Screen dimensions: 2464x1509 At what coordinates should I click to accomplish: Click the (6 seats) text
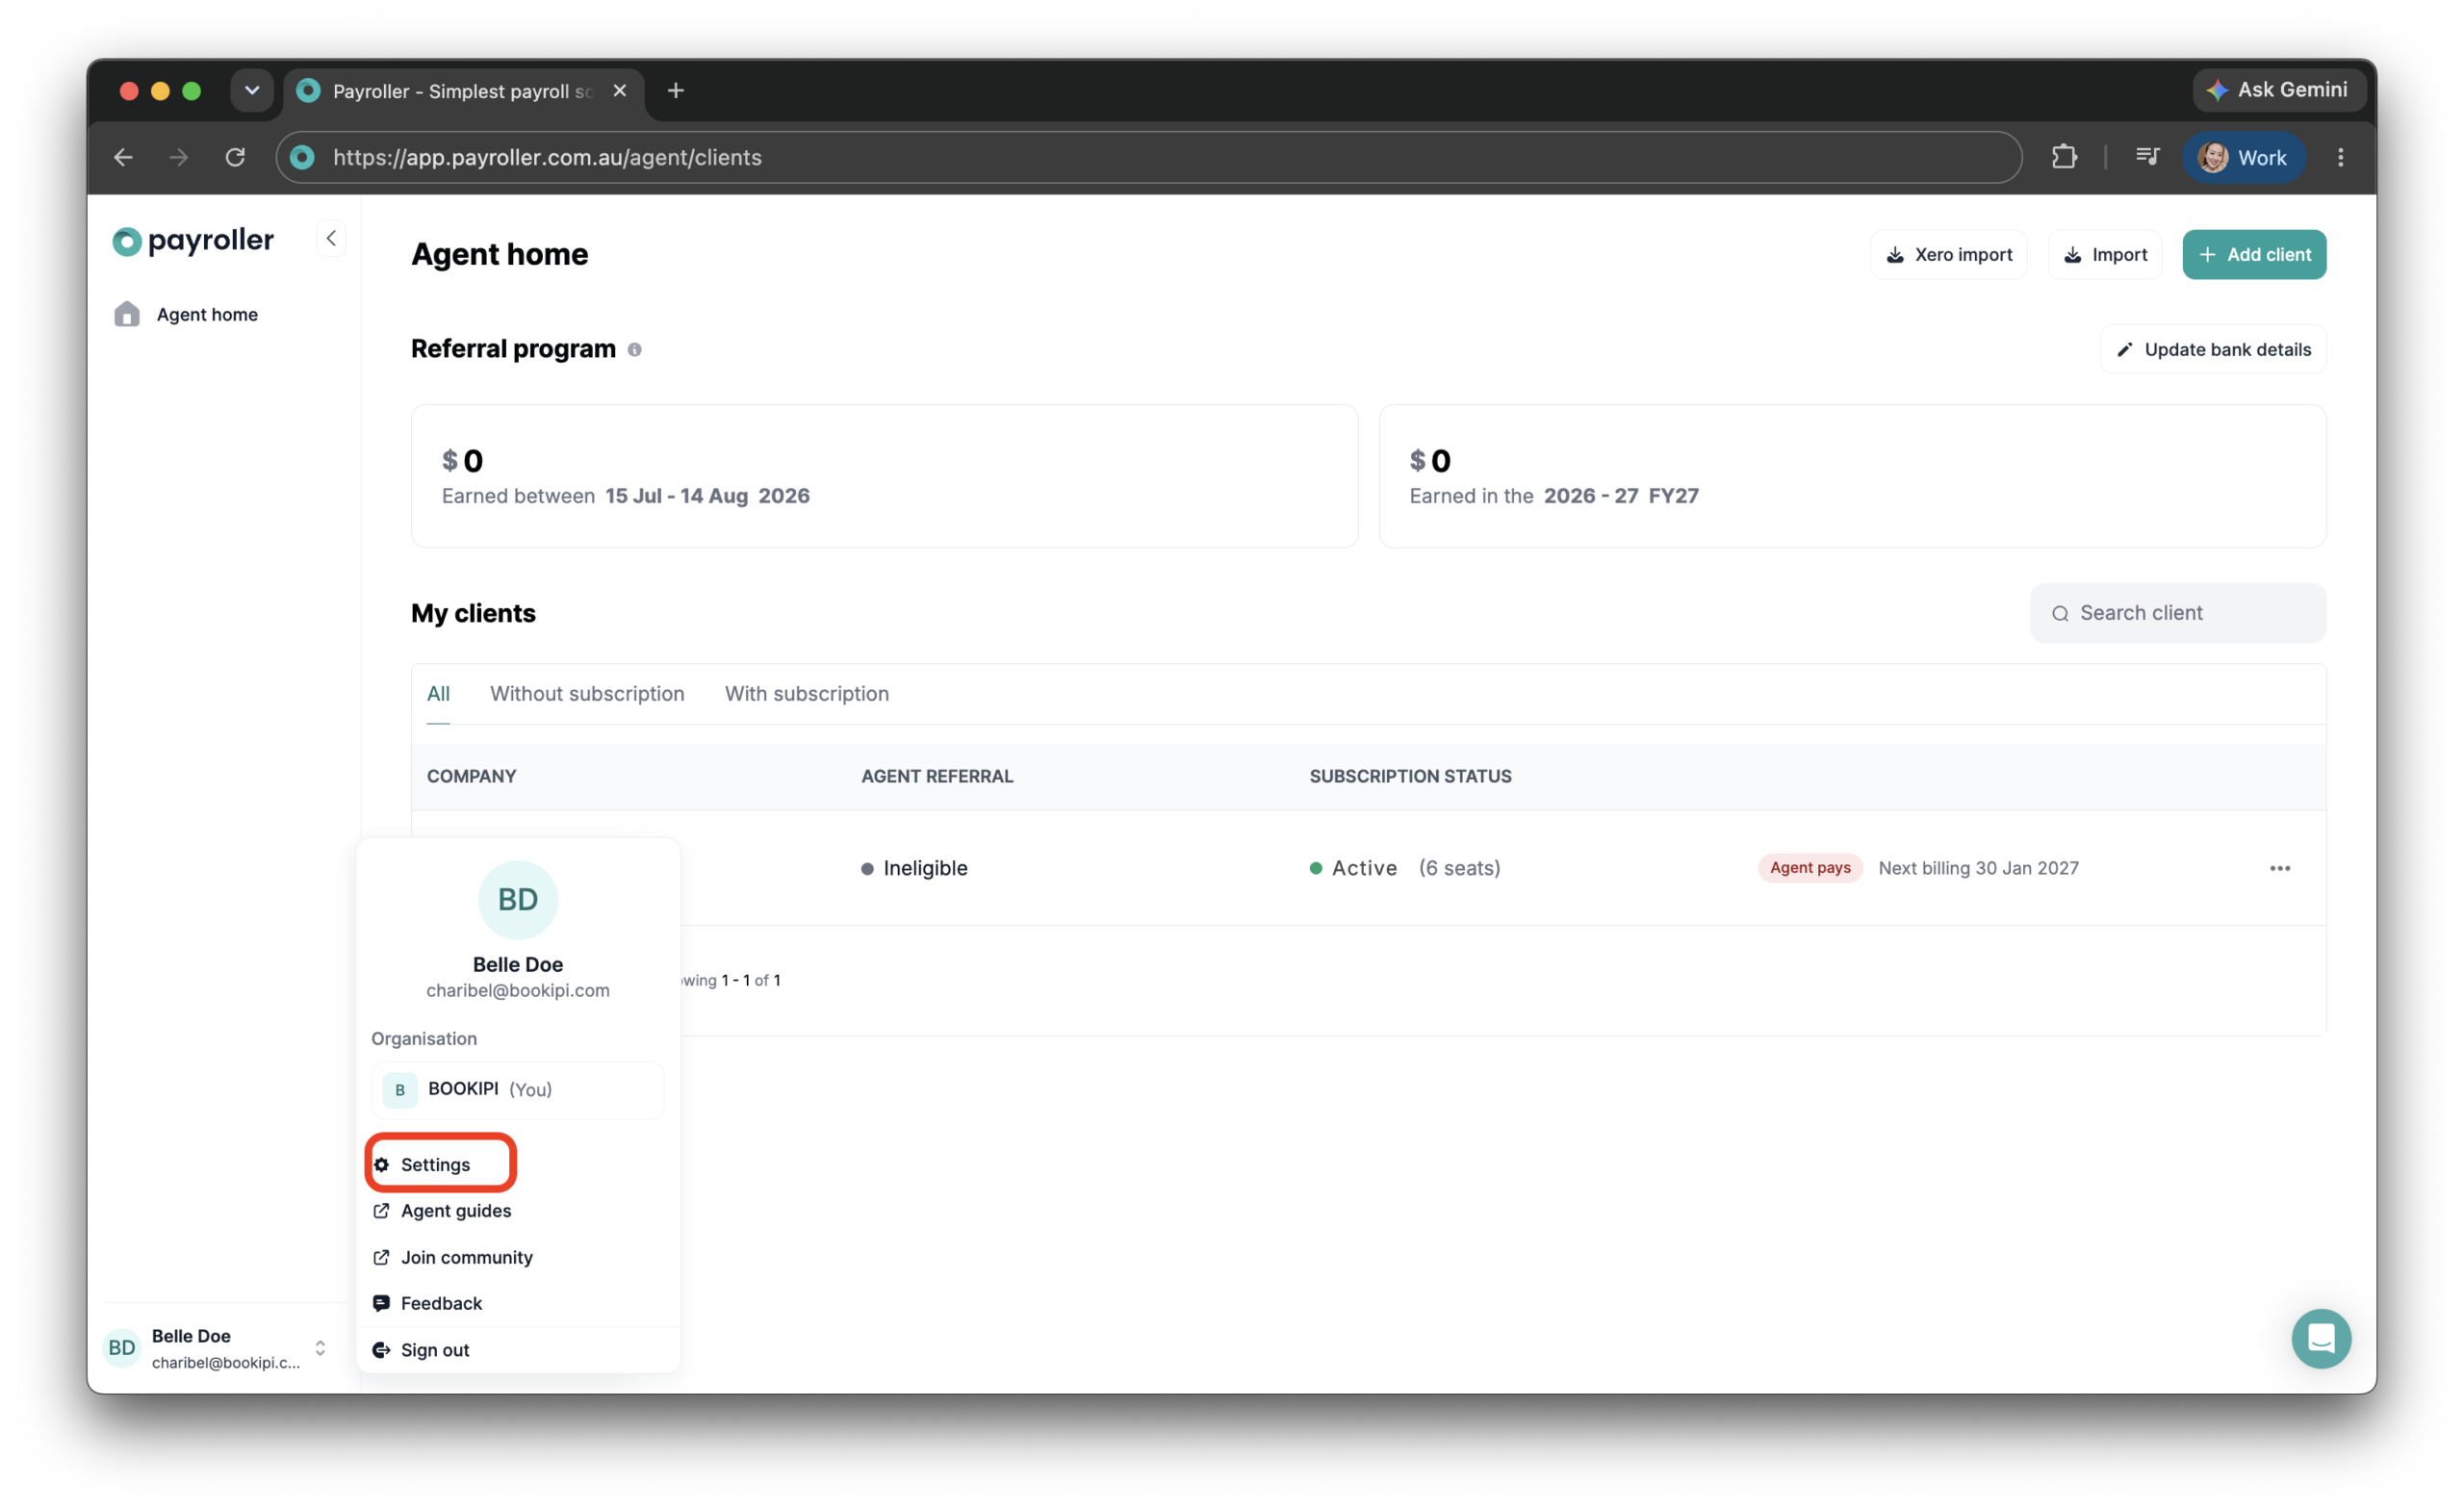click(x=1459, y=868)
